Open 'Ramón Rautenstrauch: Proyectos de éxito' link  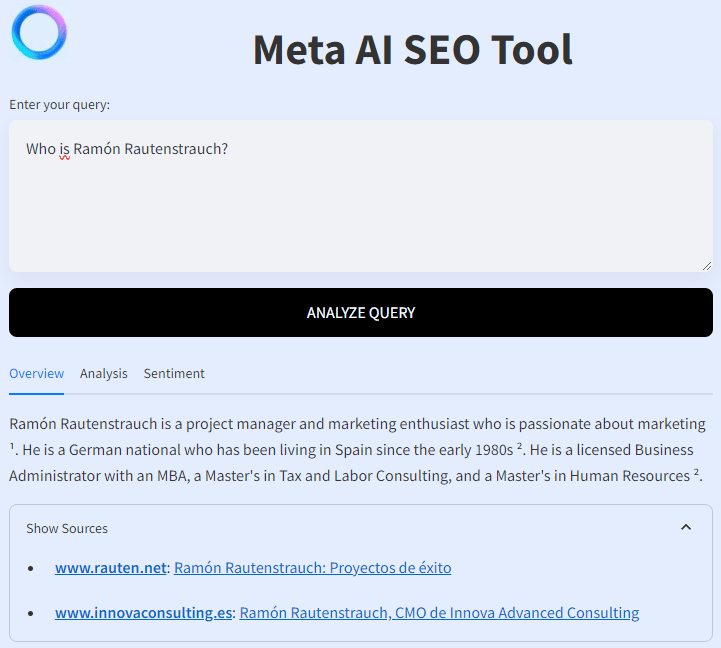pos(313,568)
